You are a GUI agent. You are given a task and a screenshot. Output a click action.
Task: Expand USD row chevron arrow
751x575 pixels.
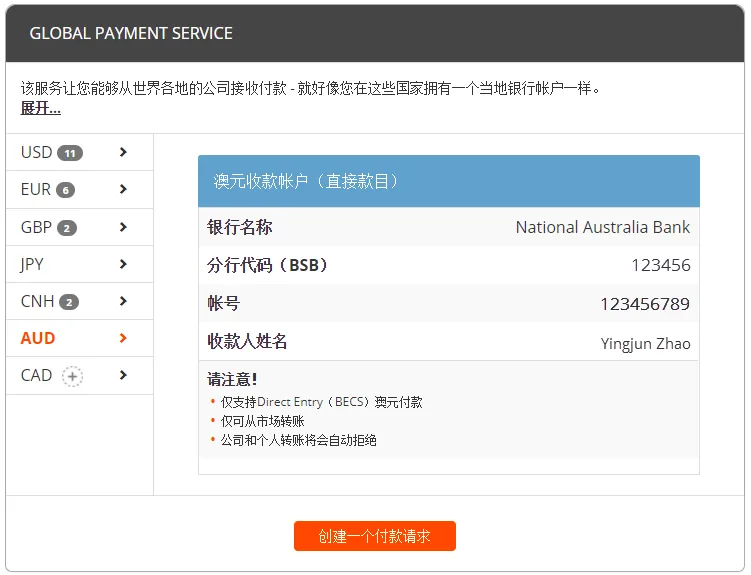pos(123,152)
